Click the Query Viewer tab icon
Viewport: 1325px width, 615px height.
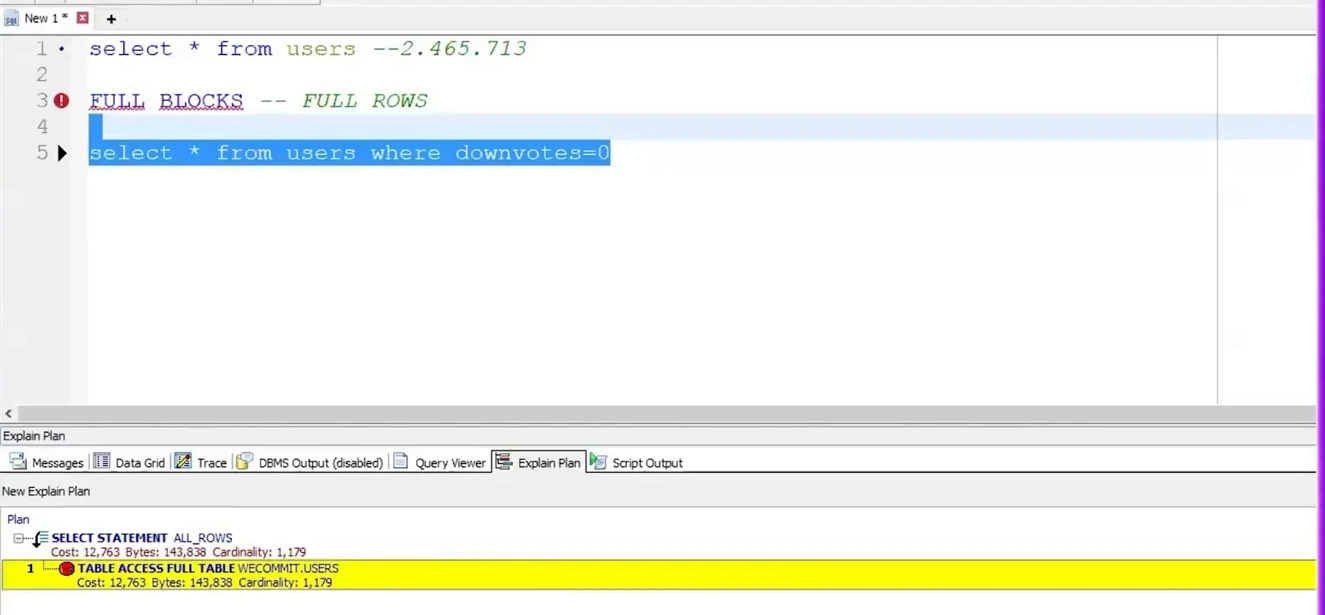[401, 461]
